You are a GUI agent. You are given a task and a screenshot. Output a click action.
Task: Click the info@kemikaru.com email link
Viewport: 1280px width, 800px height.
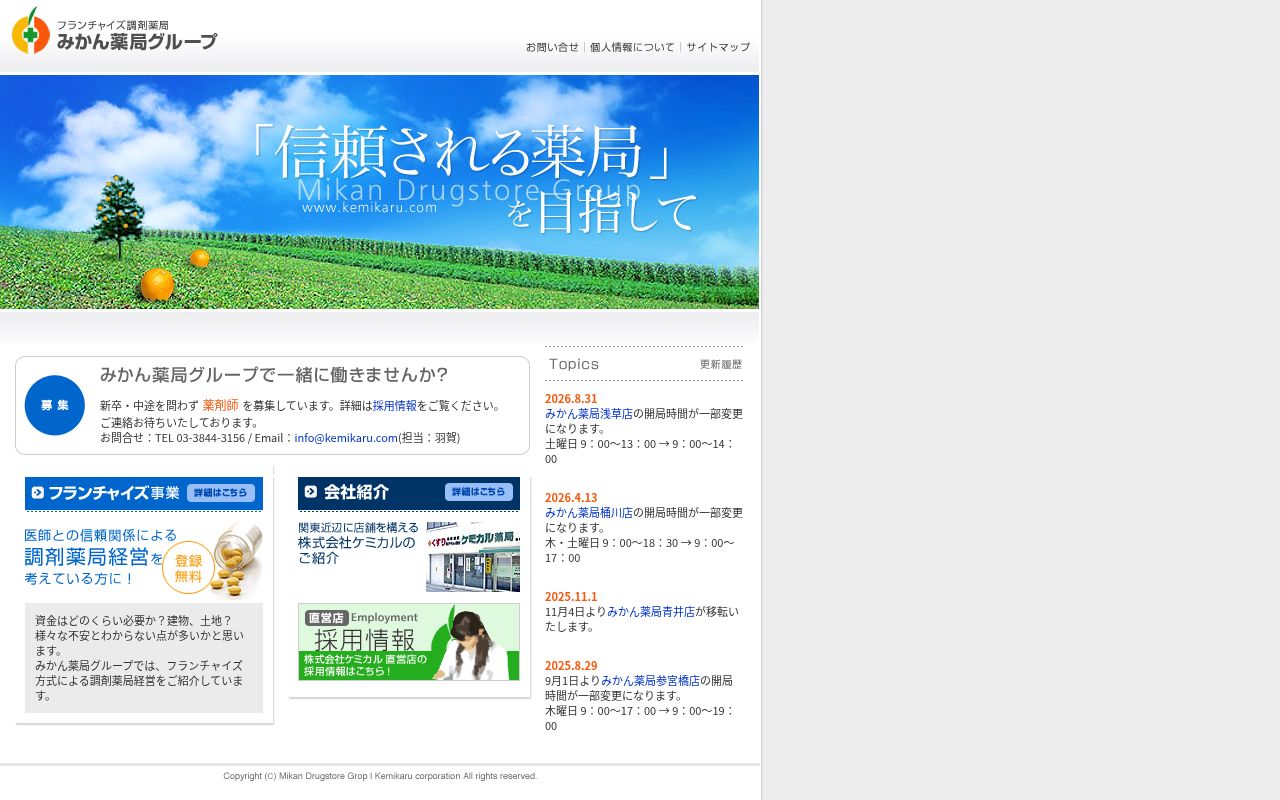pos(346,438)
